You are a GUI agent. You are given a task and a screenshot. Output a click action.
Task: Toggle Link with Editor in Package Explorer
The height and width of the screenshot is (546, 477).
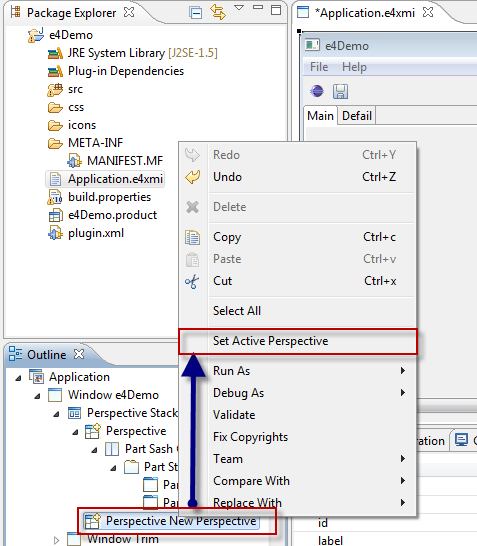(x=218, y=12)
